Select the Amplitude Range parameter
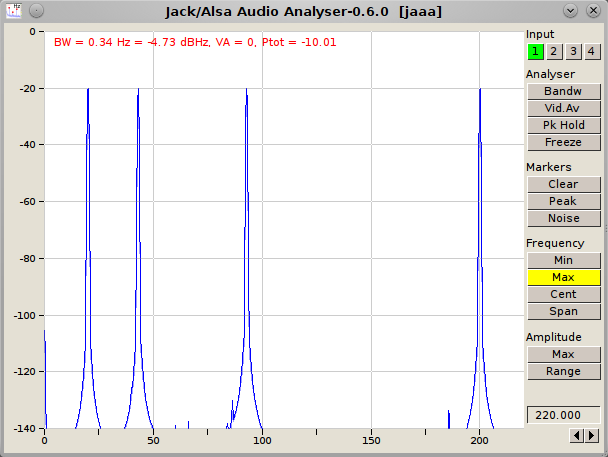The width and height of the screenshot is (608, 457). [x=563, y=371]
